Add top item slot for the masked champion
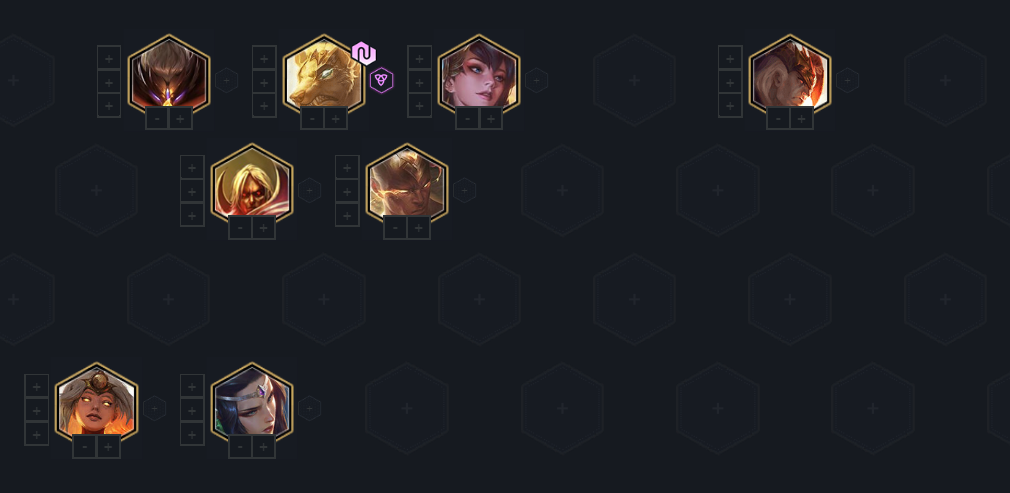Image resolution: width=1010 pixels, height=493 pixels. (109, 57)
